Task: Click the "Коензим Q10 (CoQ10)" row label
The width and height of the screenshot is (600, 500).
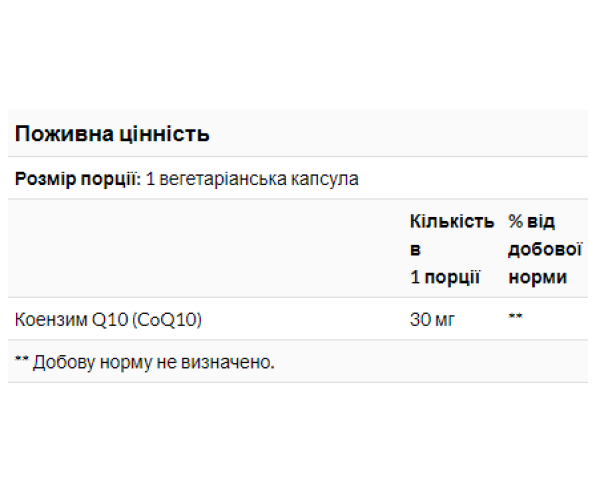Action: [x=115, y=320]
